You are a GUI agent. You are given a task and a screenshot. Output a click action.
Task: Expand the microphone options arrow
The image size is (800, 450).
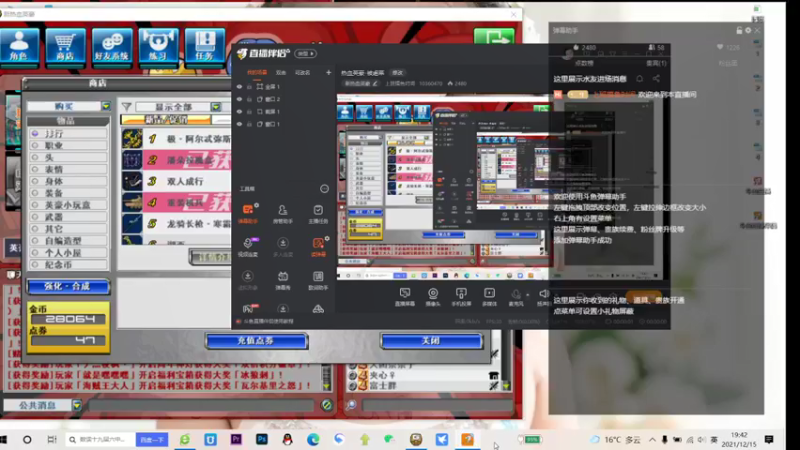pos(528,294)
